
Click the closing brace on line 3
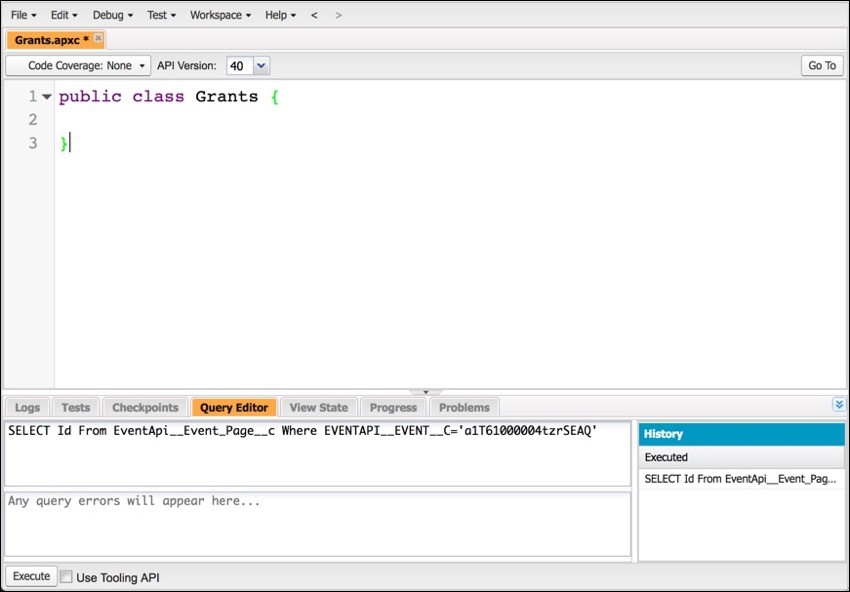click(x=64, y=144)
